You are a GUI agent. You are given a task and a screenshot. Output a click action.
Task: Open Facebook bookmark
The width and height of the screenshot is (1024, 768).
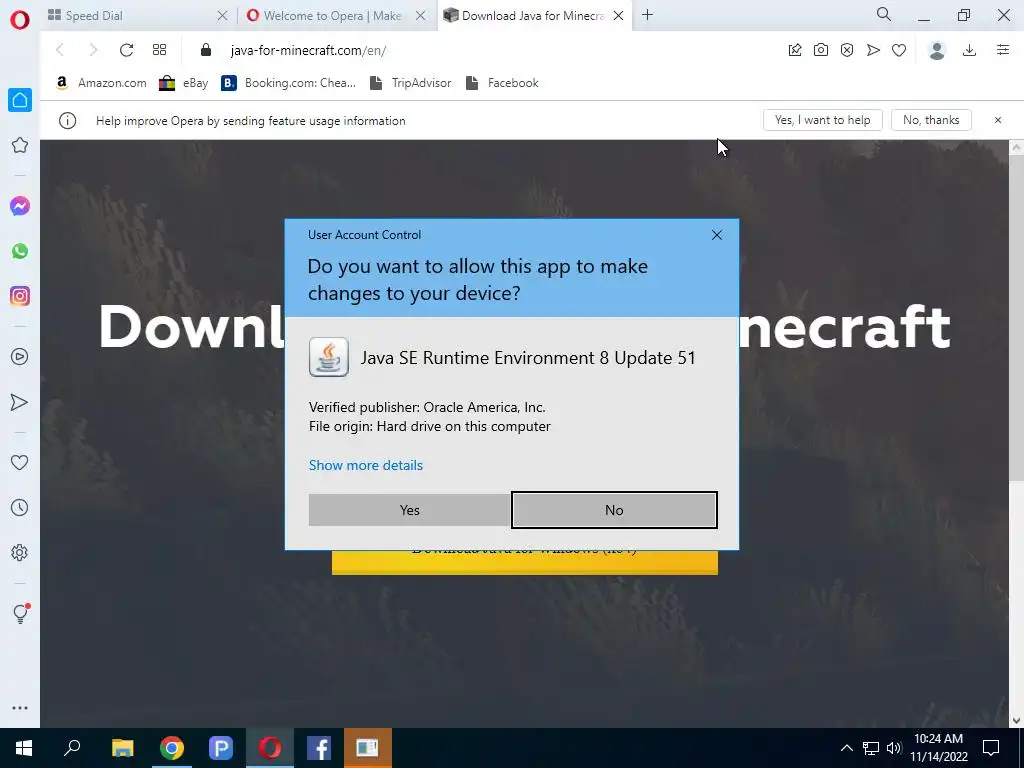click(502, 83)
